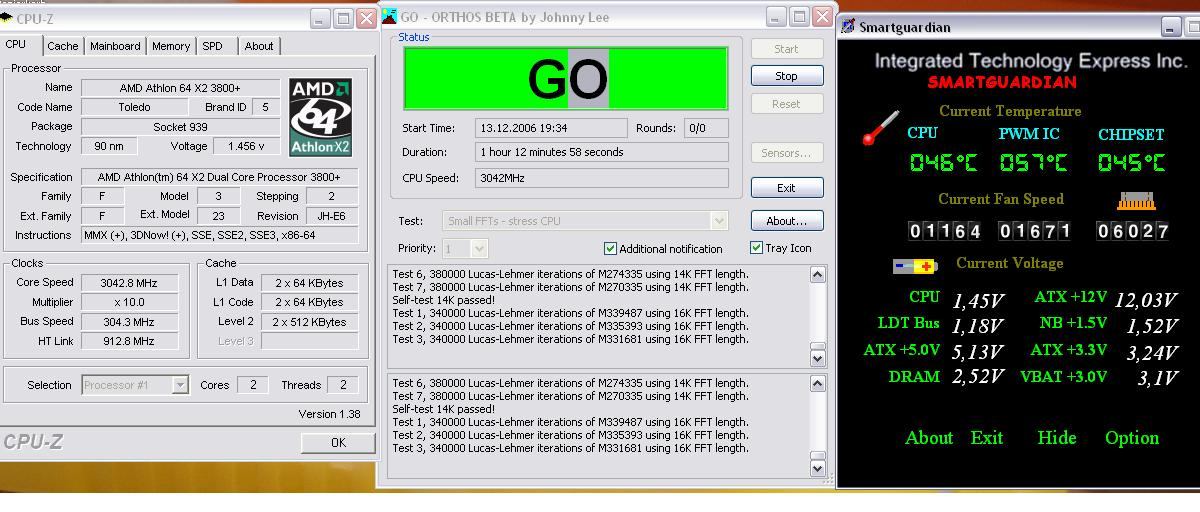
Task: Click the CPU temperature readout 046°C
Action: tap(943, 163)
